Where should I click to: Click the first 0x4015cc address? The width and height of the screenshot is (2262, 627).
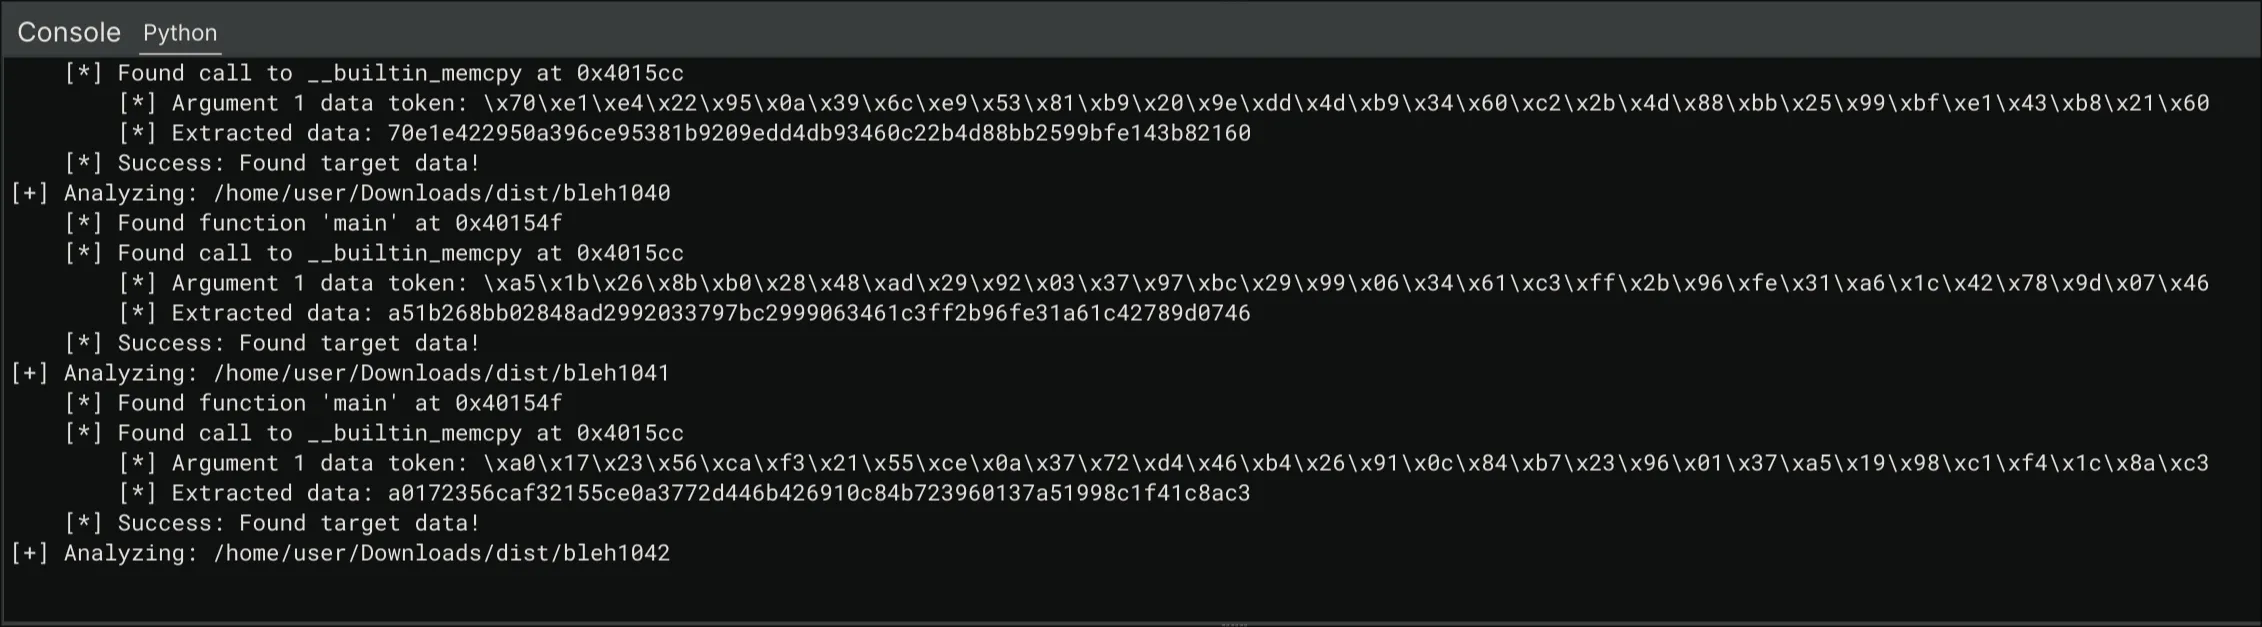pyautogui.click(x=629, y=73)
